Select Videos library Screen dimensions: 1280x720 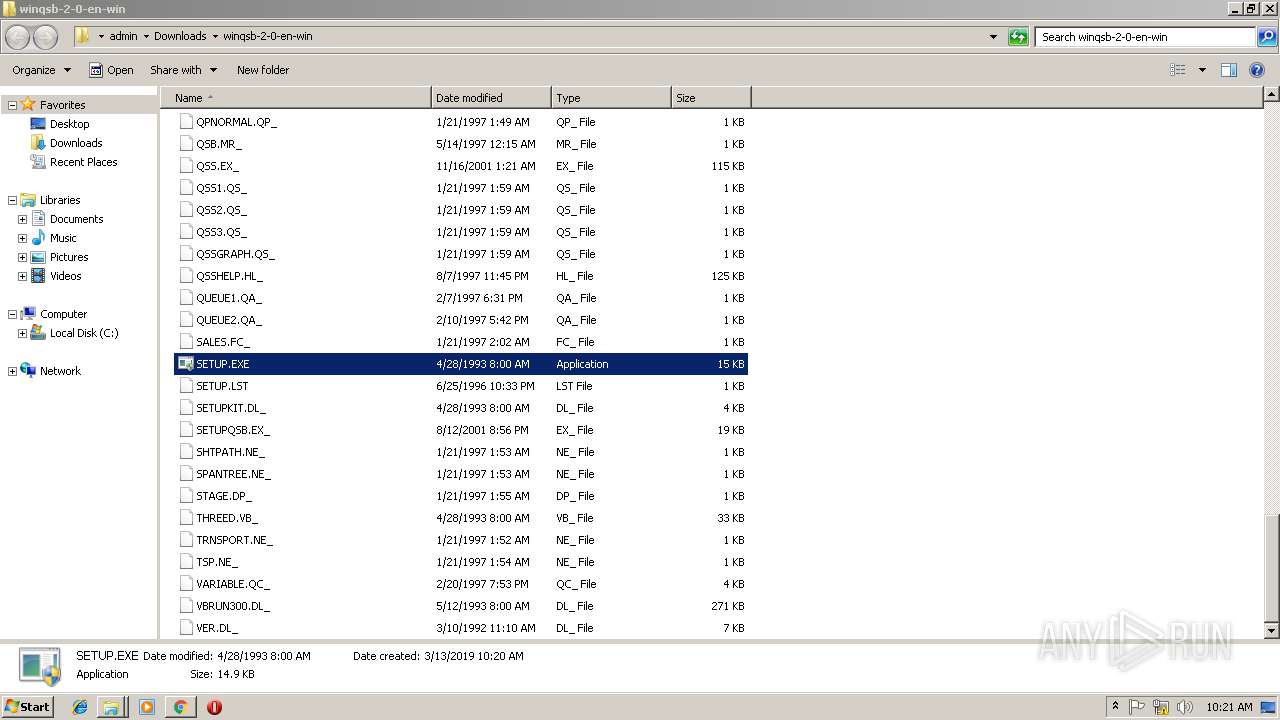[66, 276]
